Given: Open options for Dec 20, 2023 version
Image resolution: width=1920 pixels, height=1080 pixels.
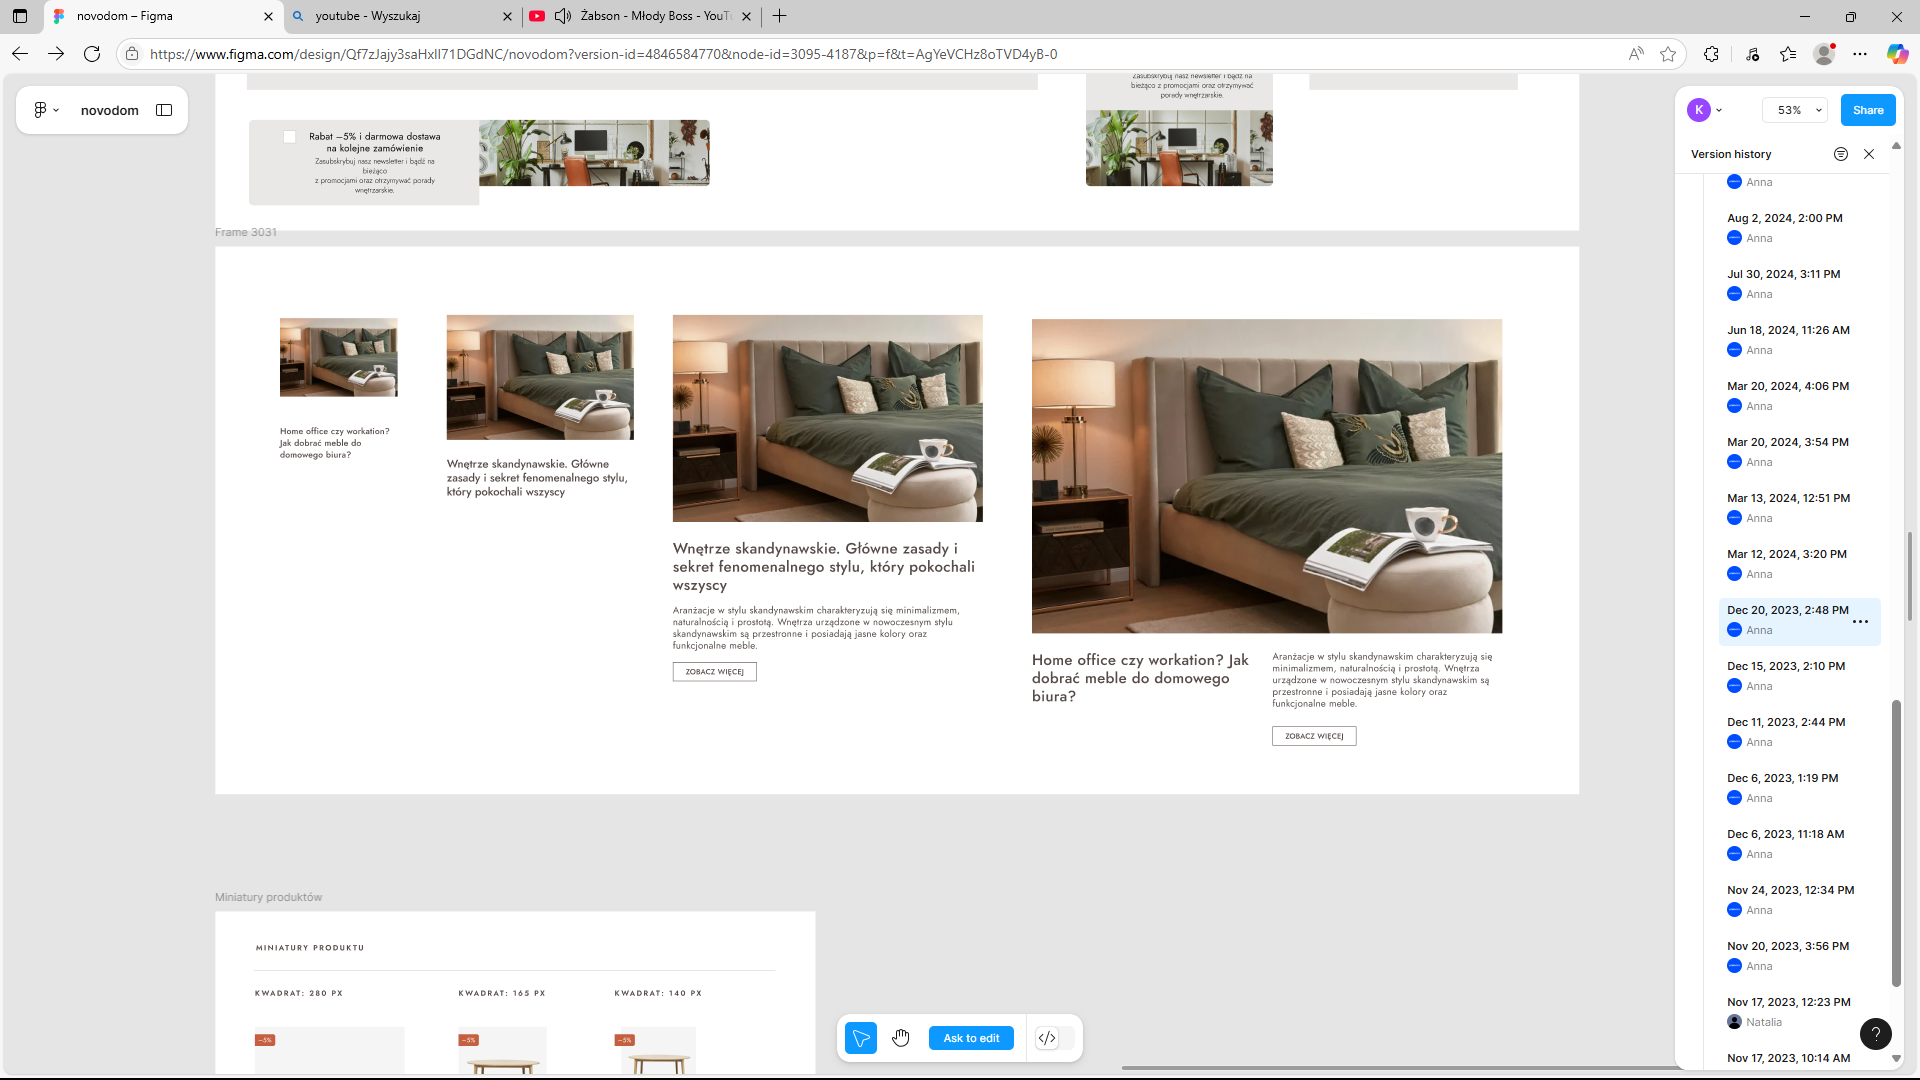Looking at the screenshot, I should pyautogui.click(x=1860, y=621).
